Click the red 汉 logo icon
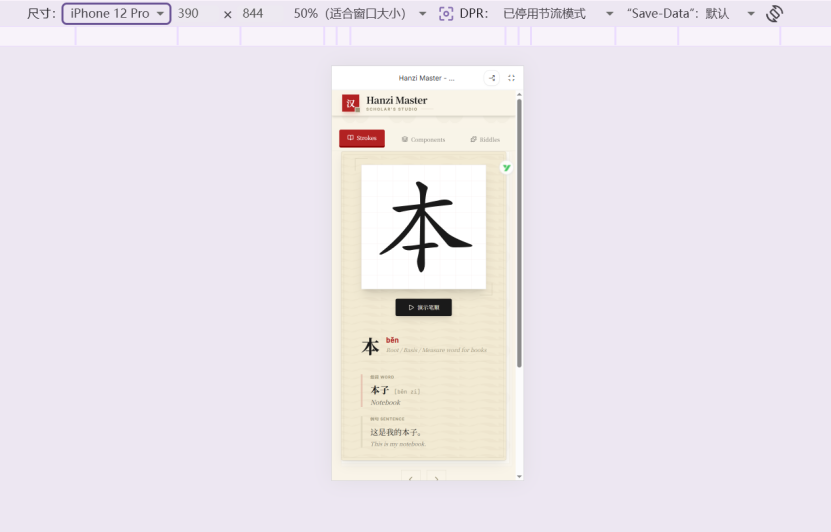Image resolution: width=831 pixels, height=532 pixels. tap(350, 103)
